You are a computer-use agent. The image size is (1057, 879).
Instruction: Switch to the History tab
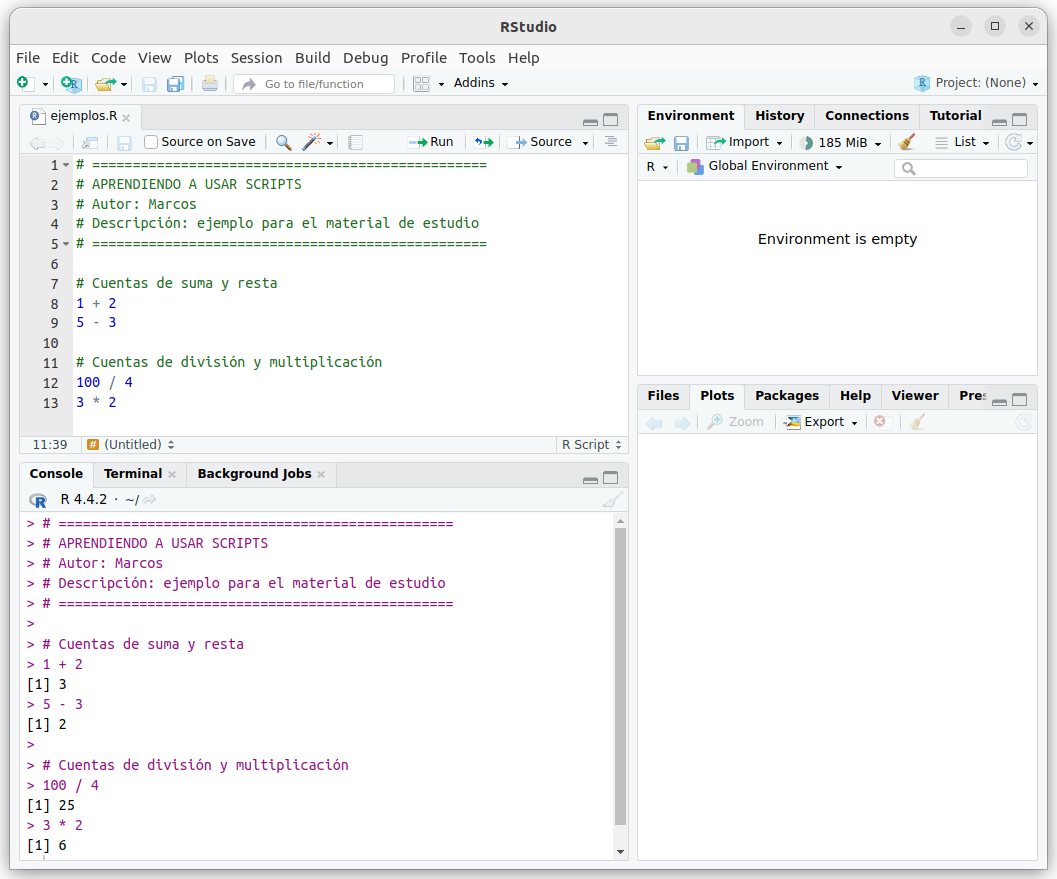coord(779,116)
